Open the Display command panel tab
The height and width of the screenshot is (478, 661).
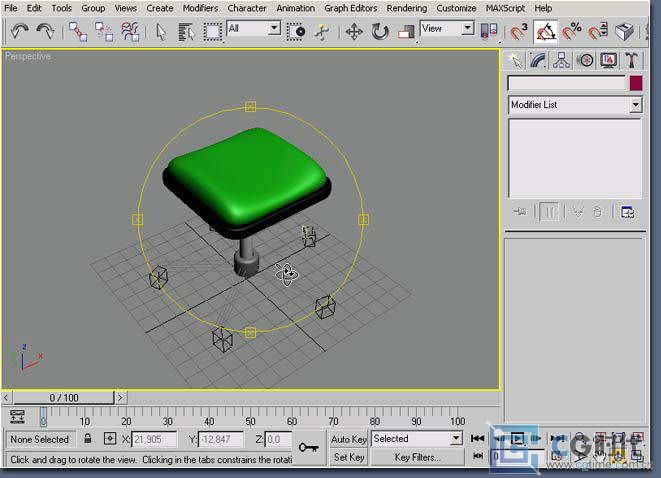coord(609,61)
